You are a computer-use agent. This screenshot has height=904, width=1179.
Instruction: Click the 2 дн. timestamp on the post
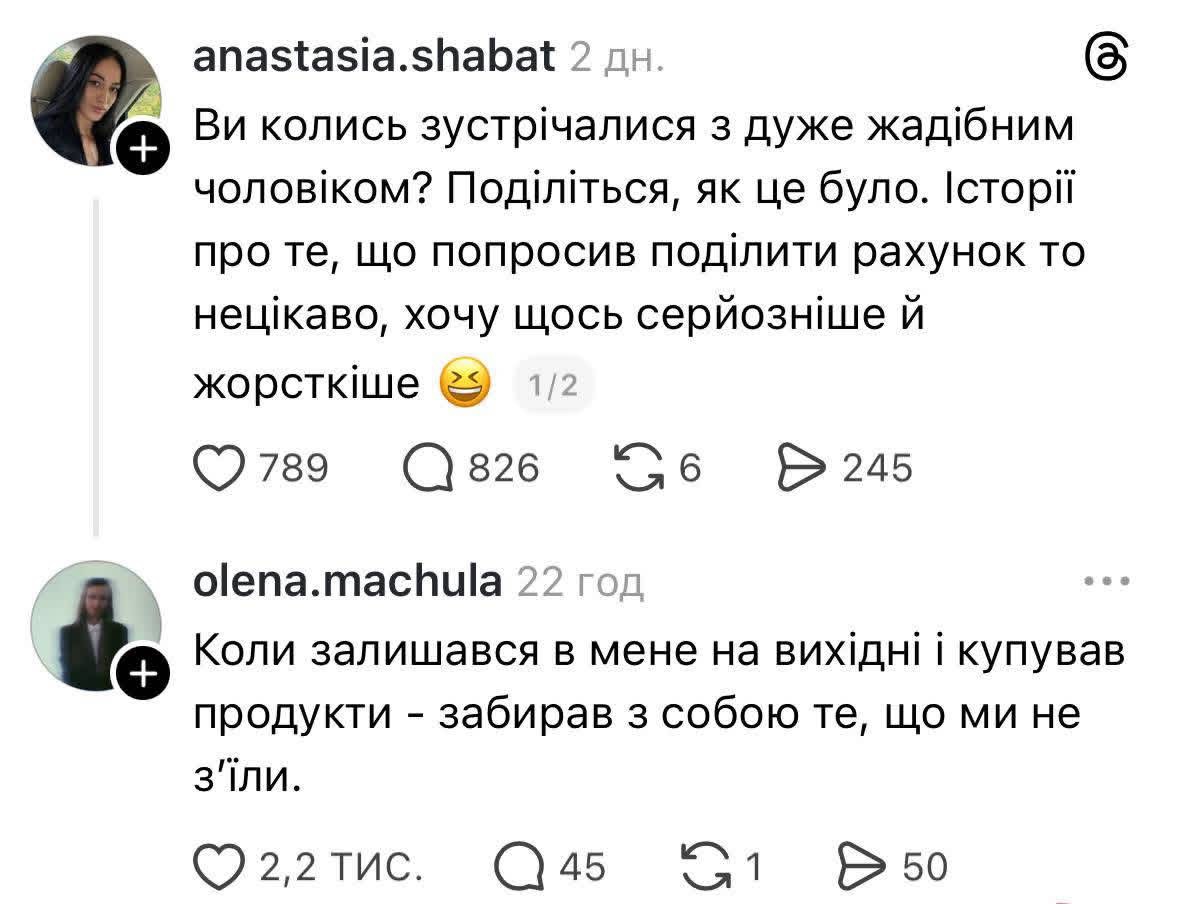pos(617,57)
